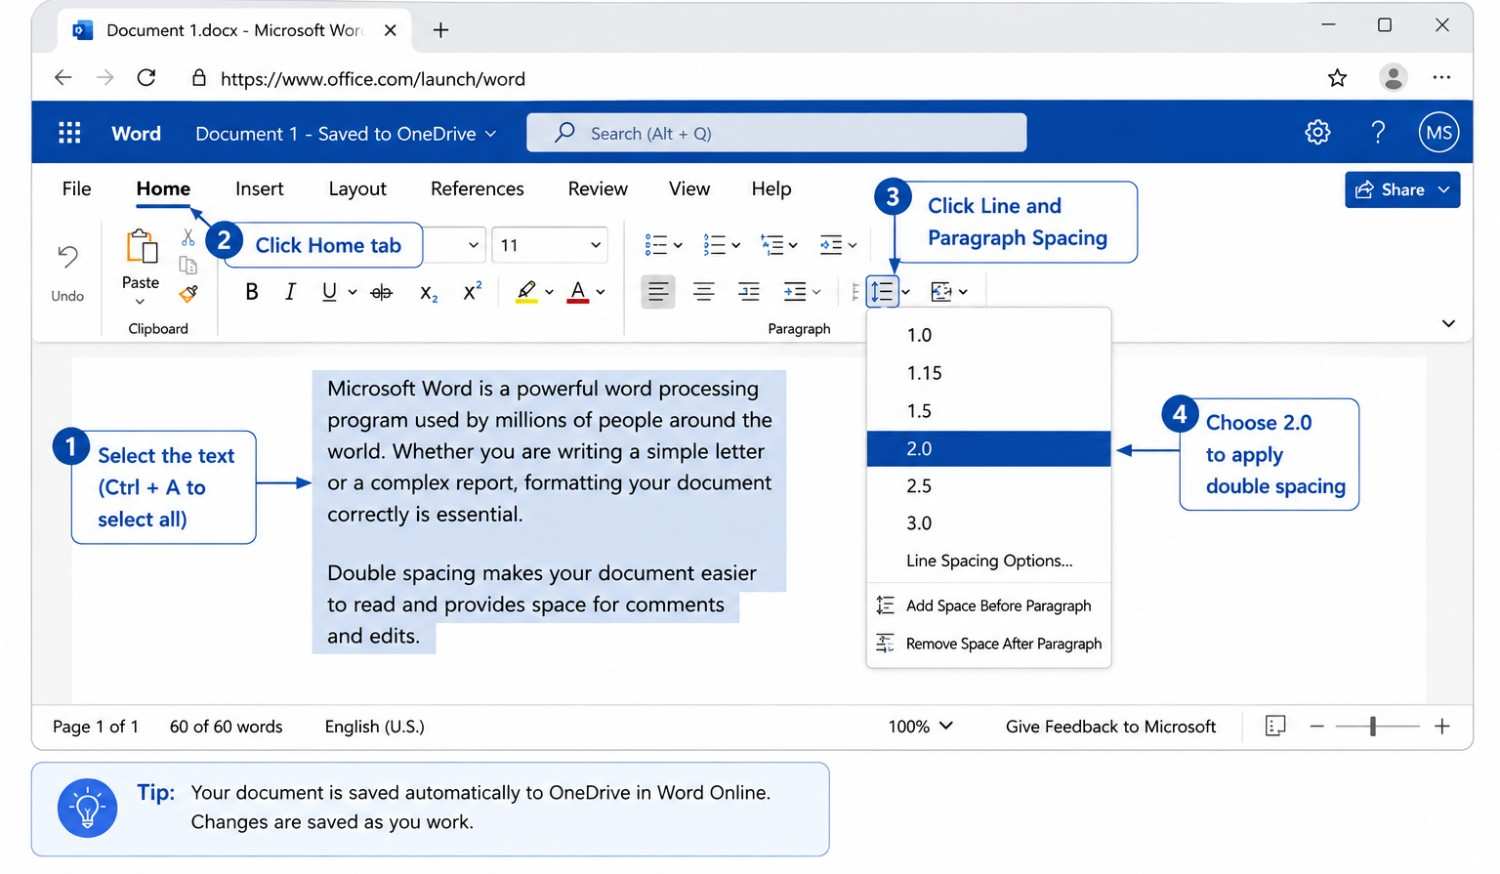This screenshot has width=1500, height=874.
Task: Toggle Subscript formatting
Action: (x=429, y=293)
